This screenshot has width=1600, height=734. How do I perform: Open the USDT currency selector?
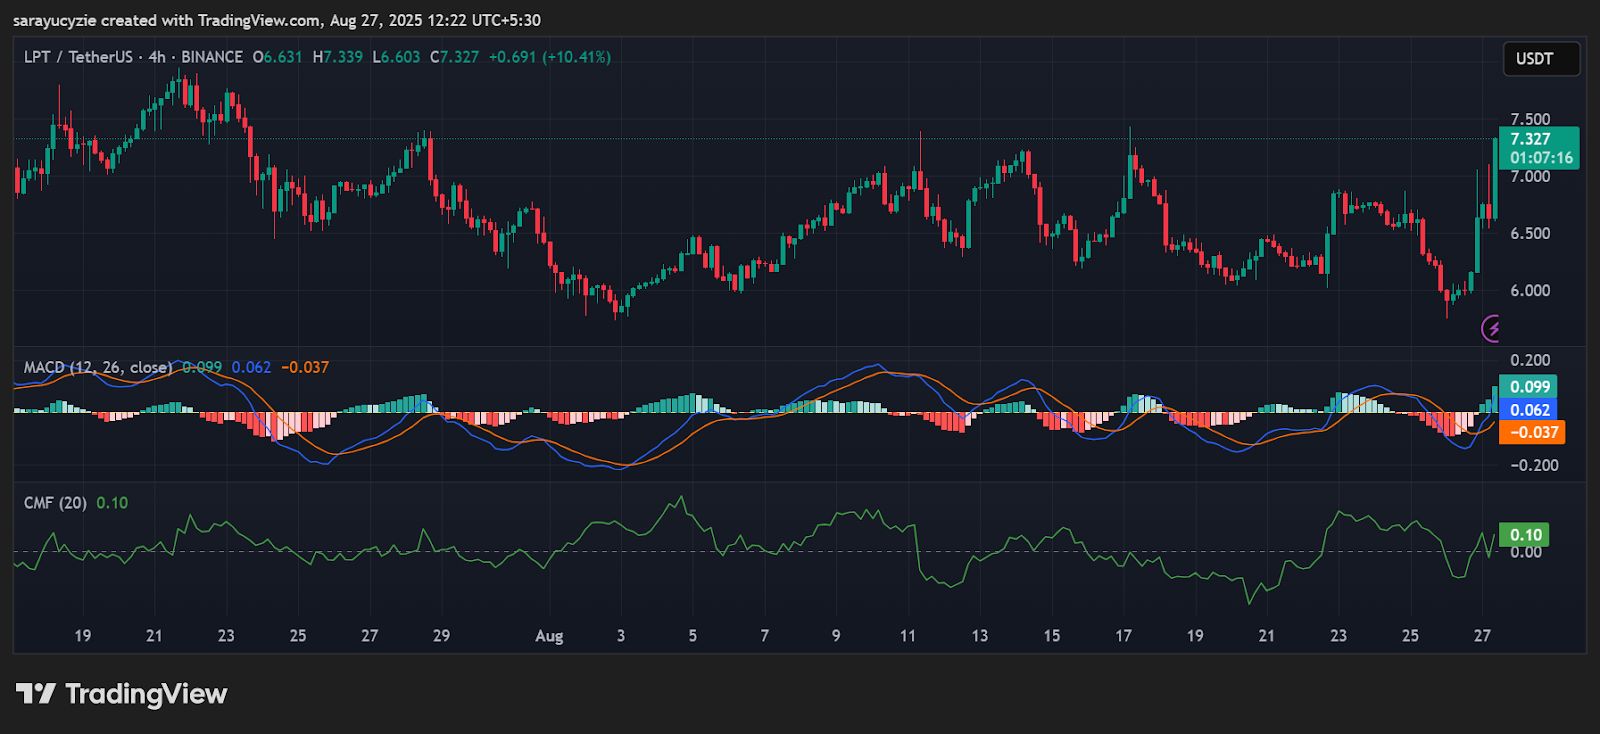point(1541,59)
